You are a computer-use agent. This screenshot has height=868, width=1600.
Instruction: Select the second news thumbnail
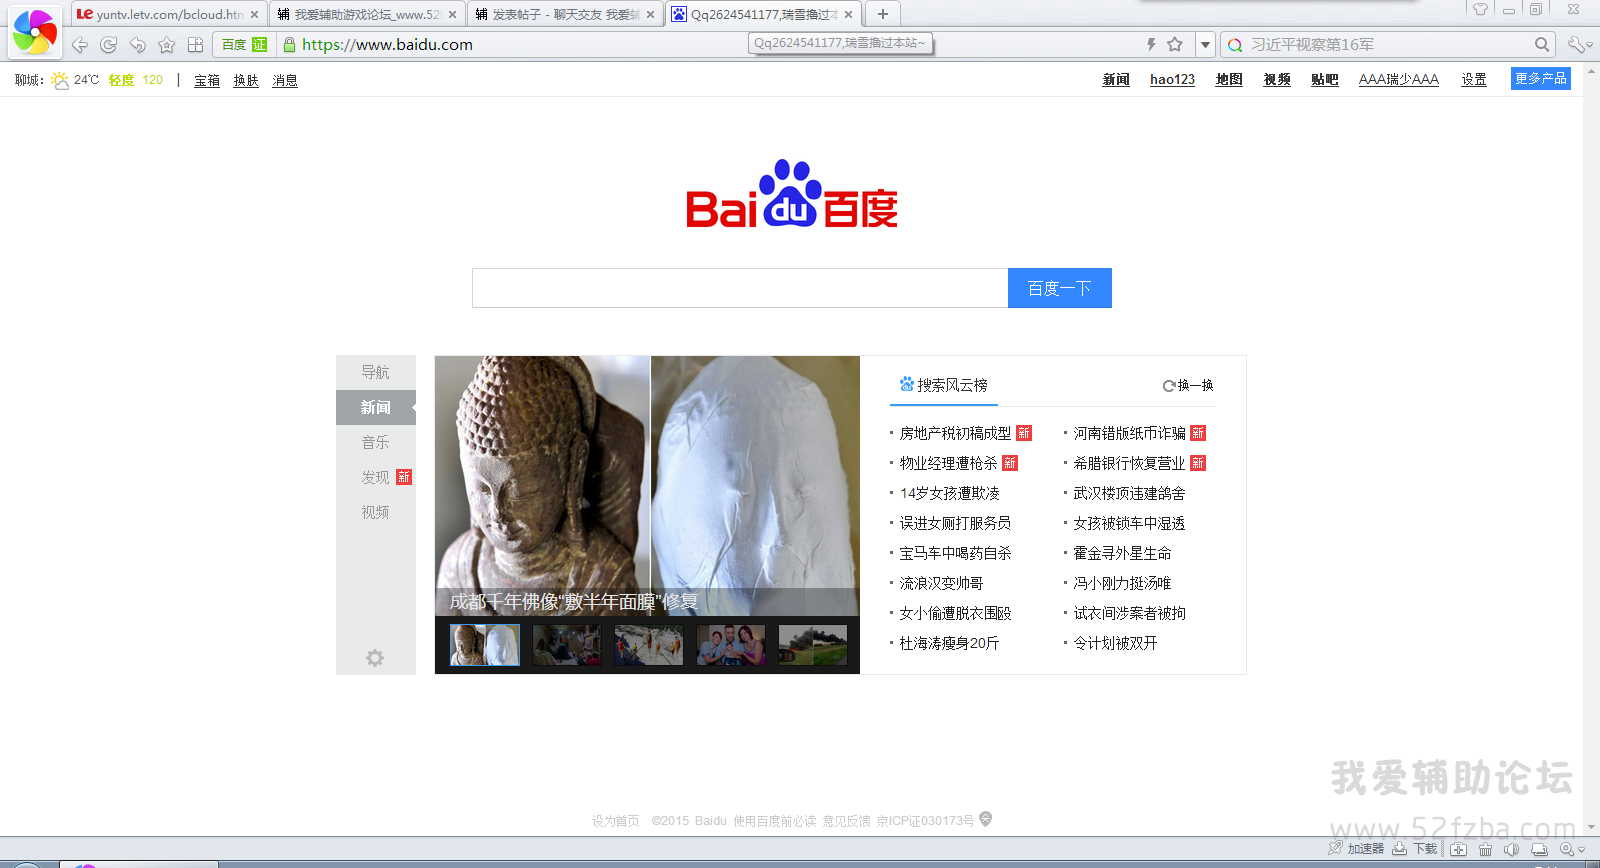pyautogui.click(x=567, y=645)
